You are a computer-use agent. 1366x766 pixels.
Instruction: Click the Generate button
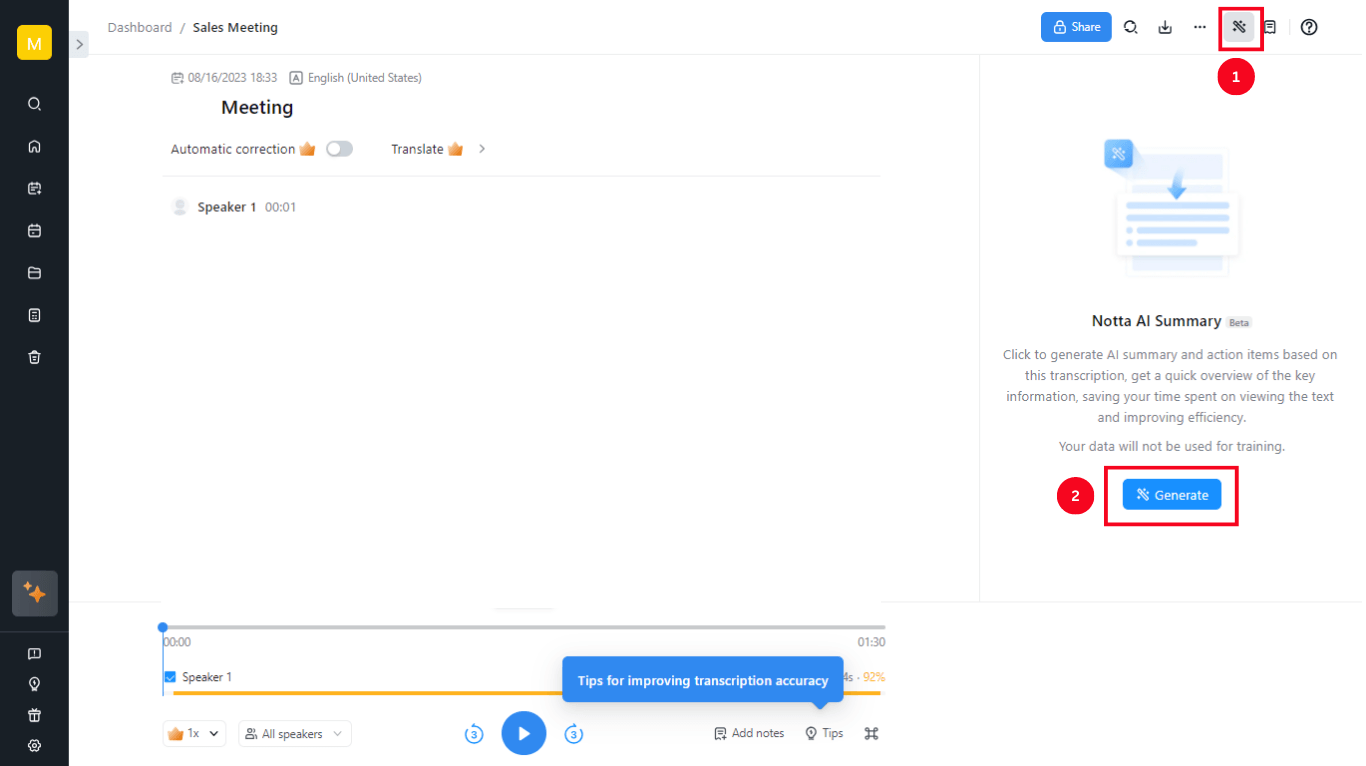(x=1171, y=495)
